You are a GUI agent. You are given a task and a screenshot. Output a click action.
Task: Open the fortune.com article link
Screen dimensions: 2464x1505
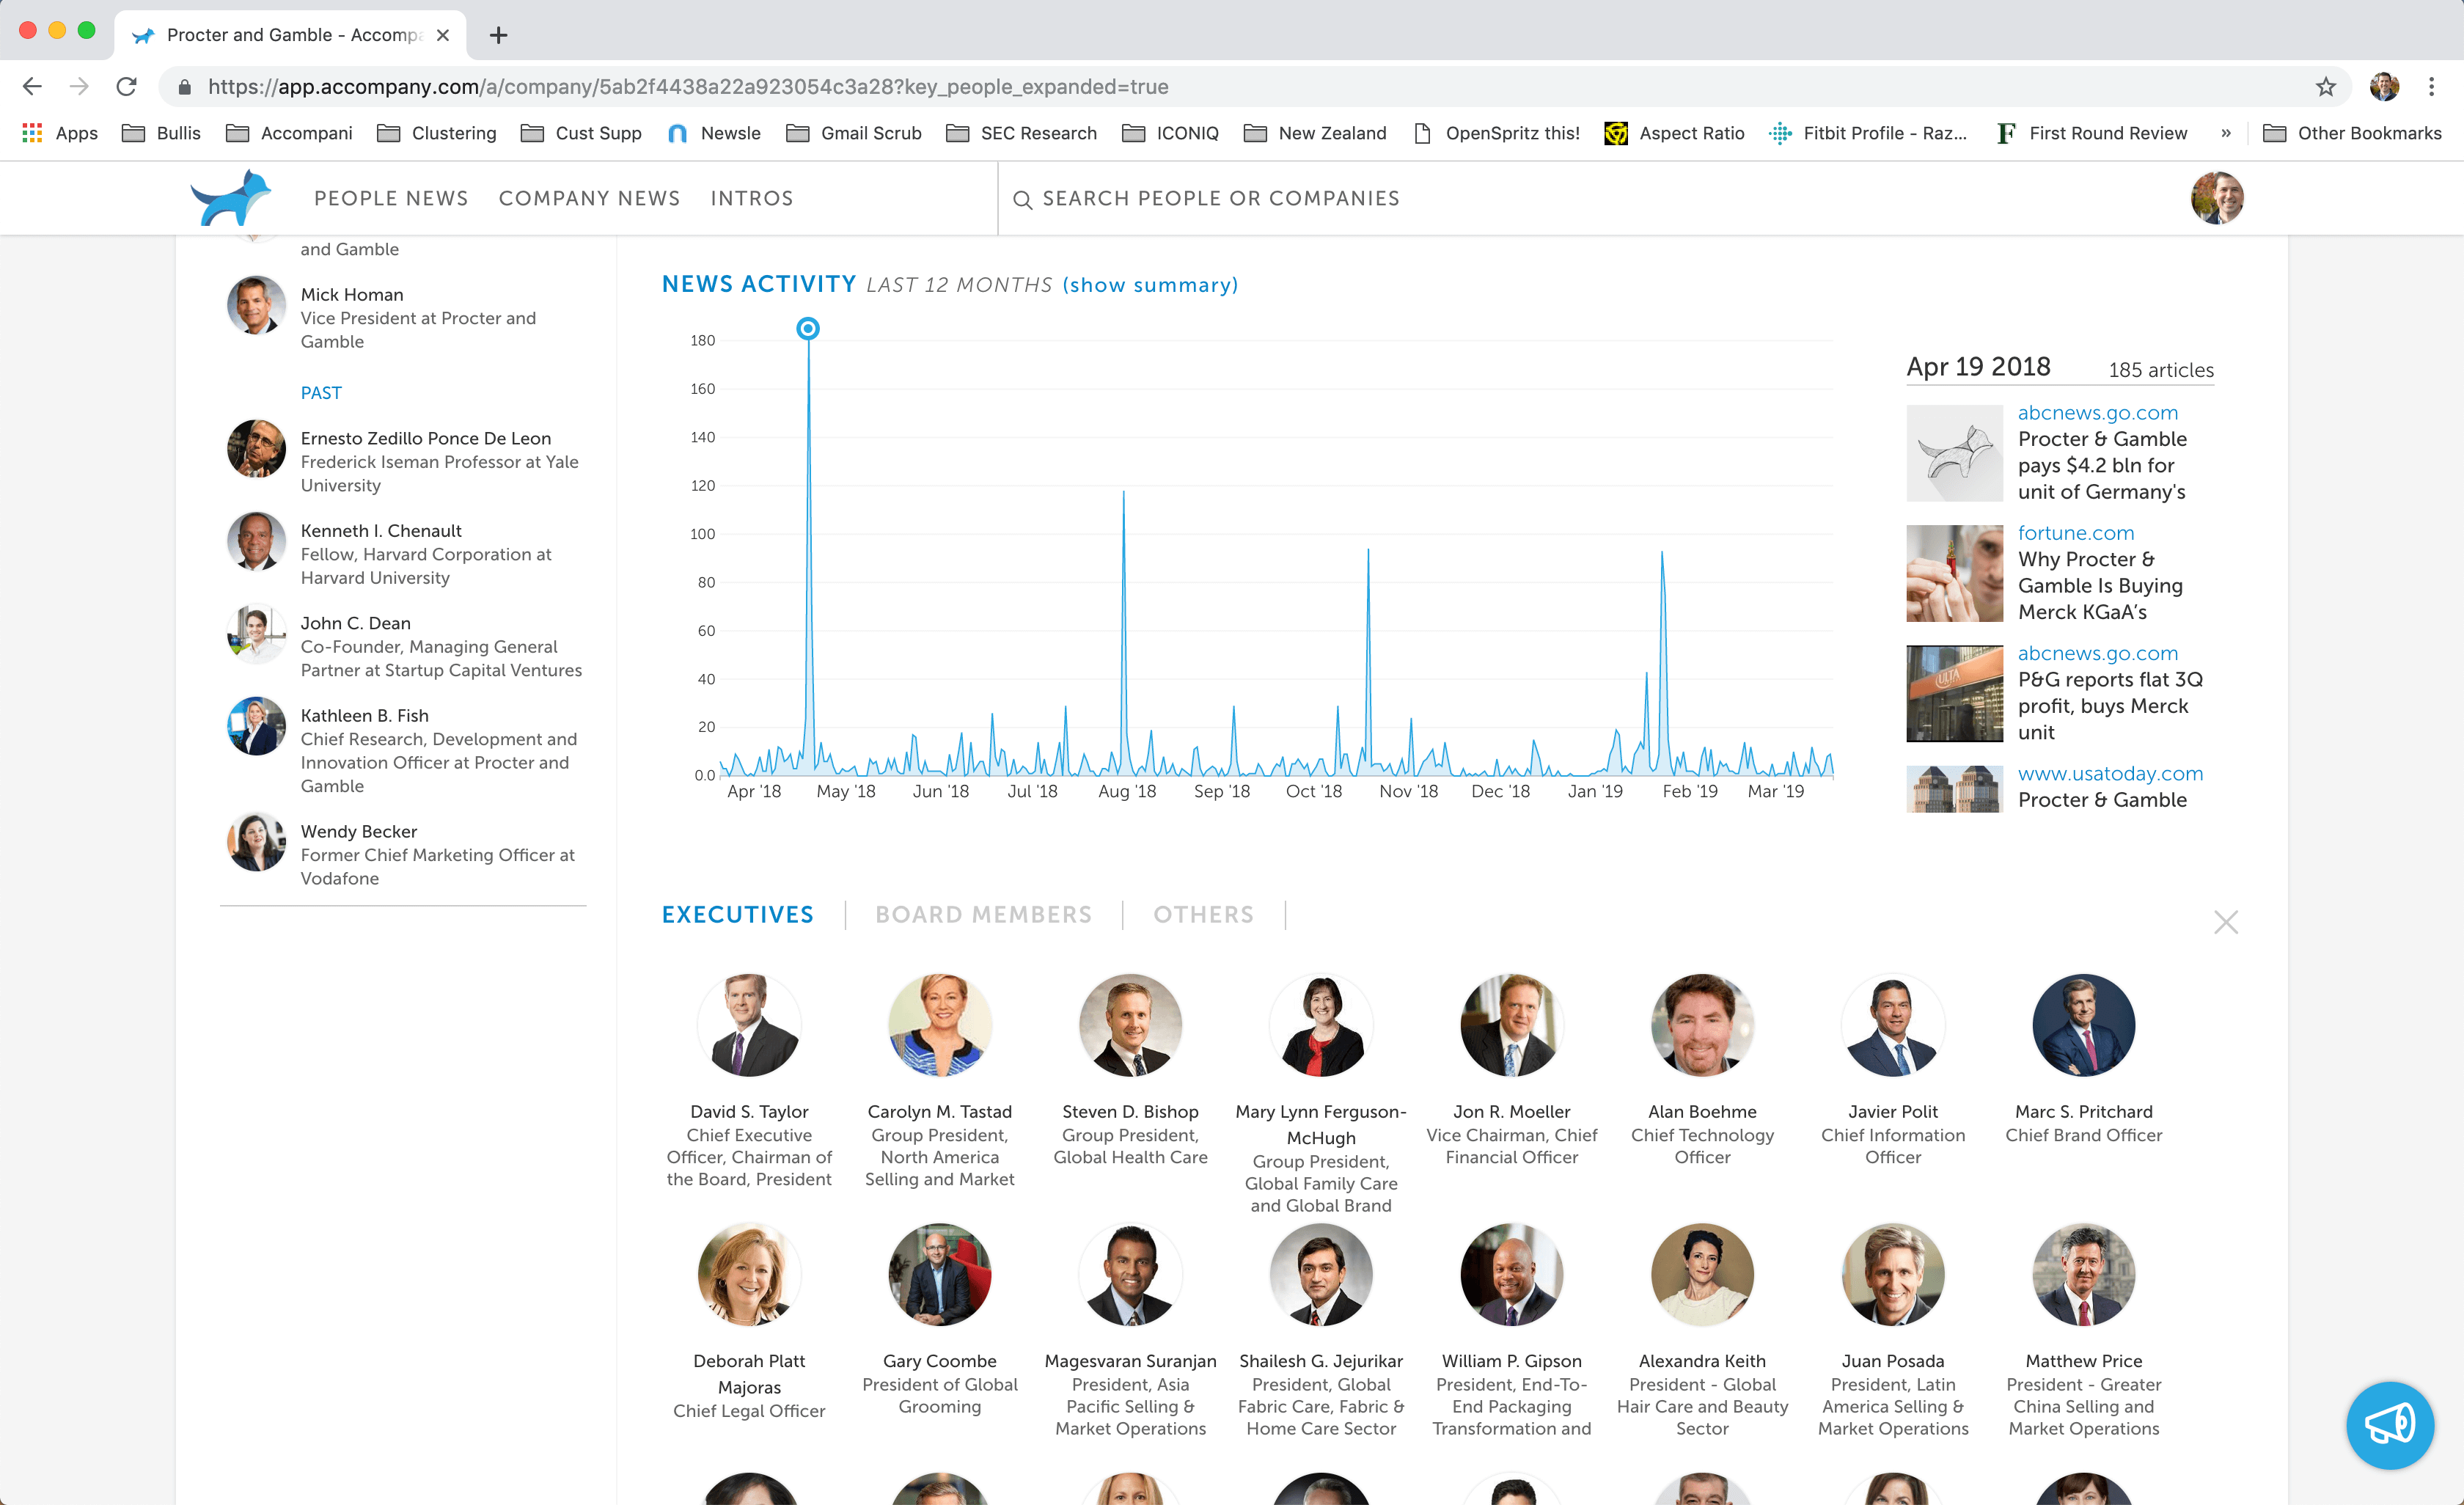pyautogui.click(x=2075, y=532)
